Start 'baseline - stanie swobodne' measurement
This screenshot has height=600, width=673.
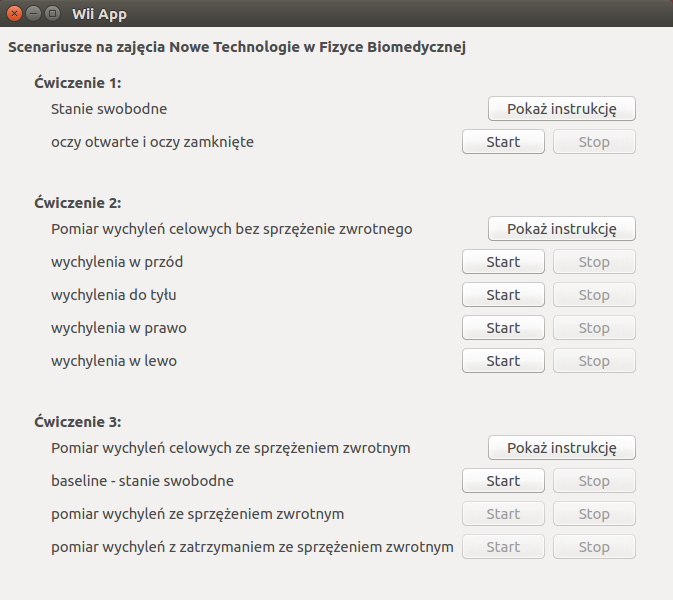(503, 480)
